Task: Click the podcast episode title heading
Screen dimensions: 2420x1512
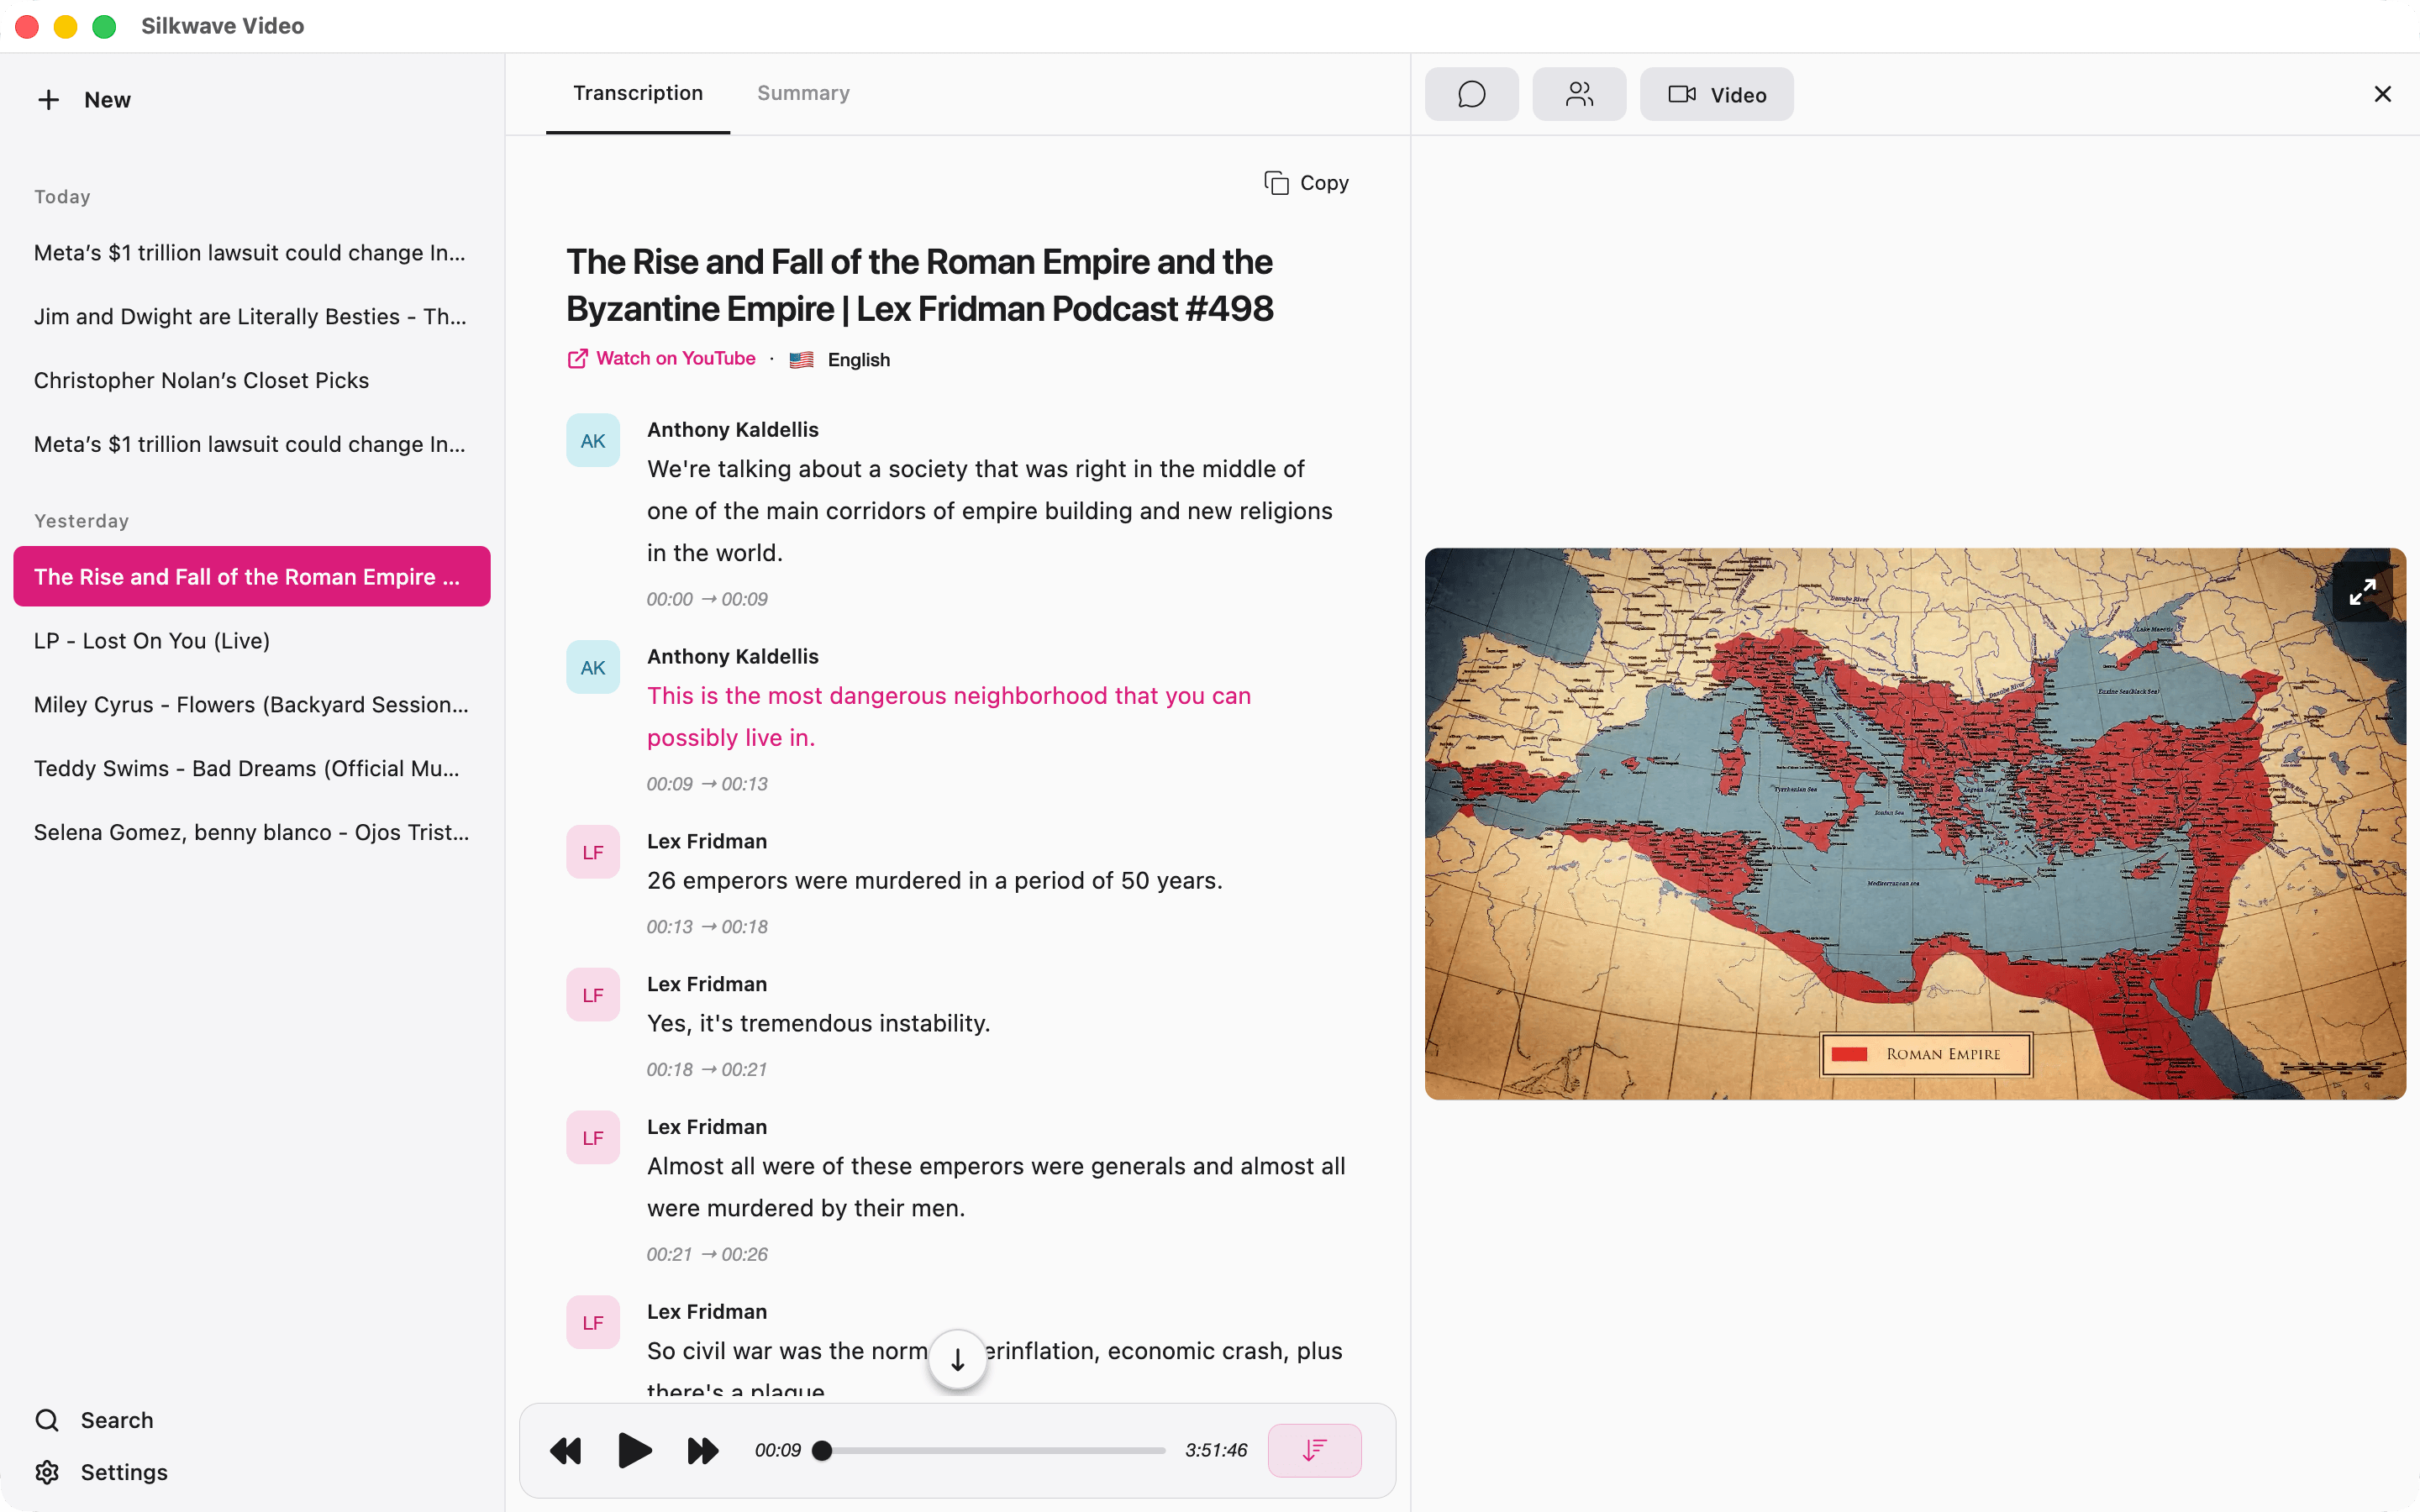Action: pos(920,286)
